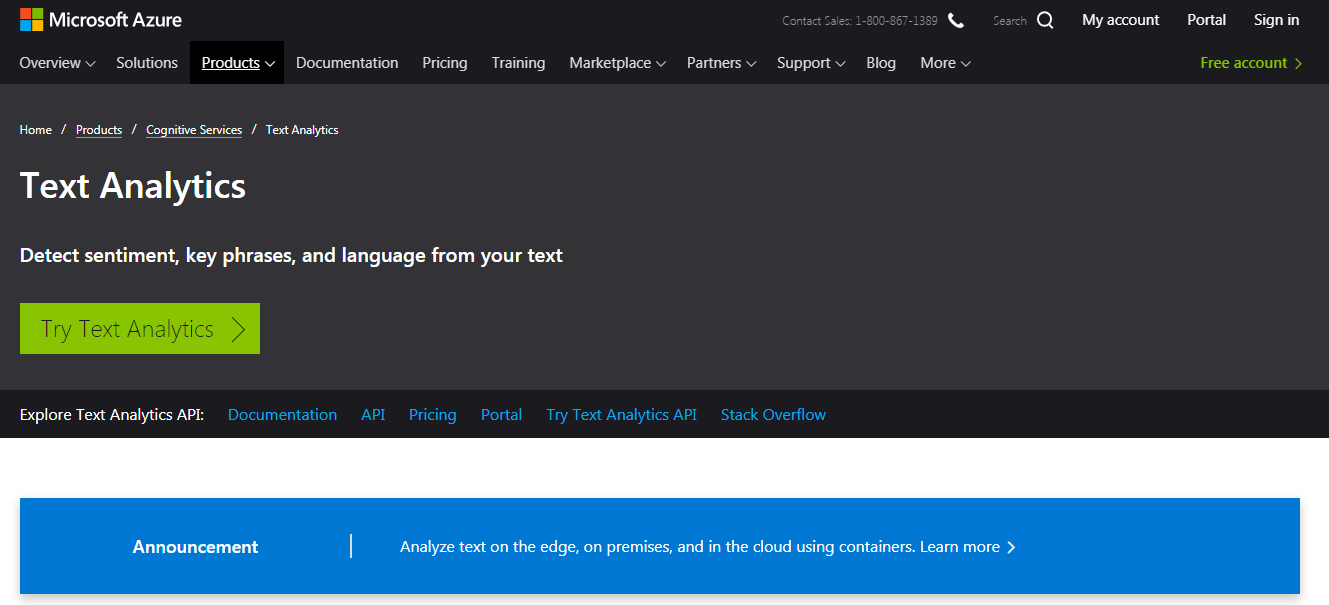Image resolution: width=1329 pixels, height=605 pixels.
Task: Open Training in the navigation bar
Action: point(518,63)
